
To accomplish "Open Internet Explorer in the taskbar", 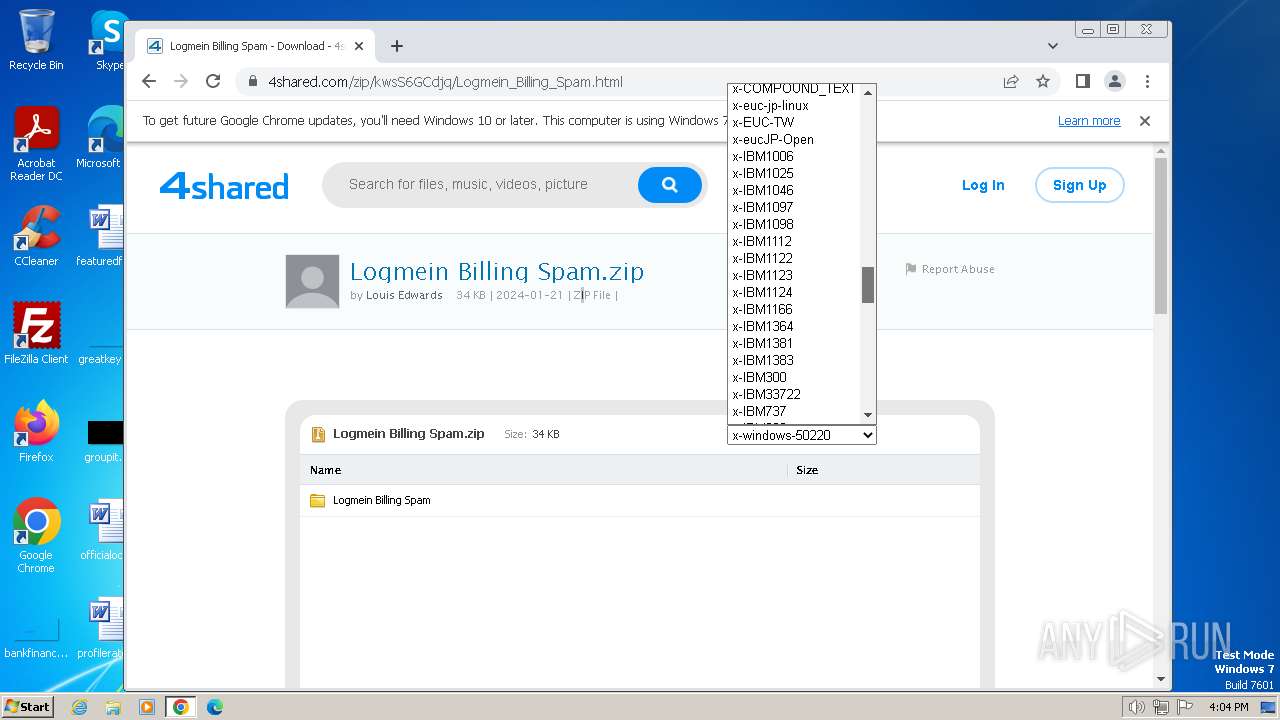I will pos(79,707).
